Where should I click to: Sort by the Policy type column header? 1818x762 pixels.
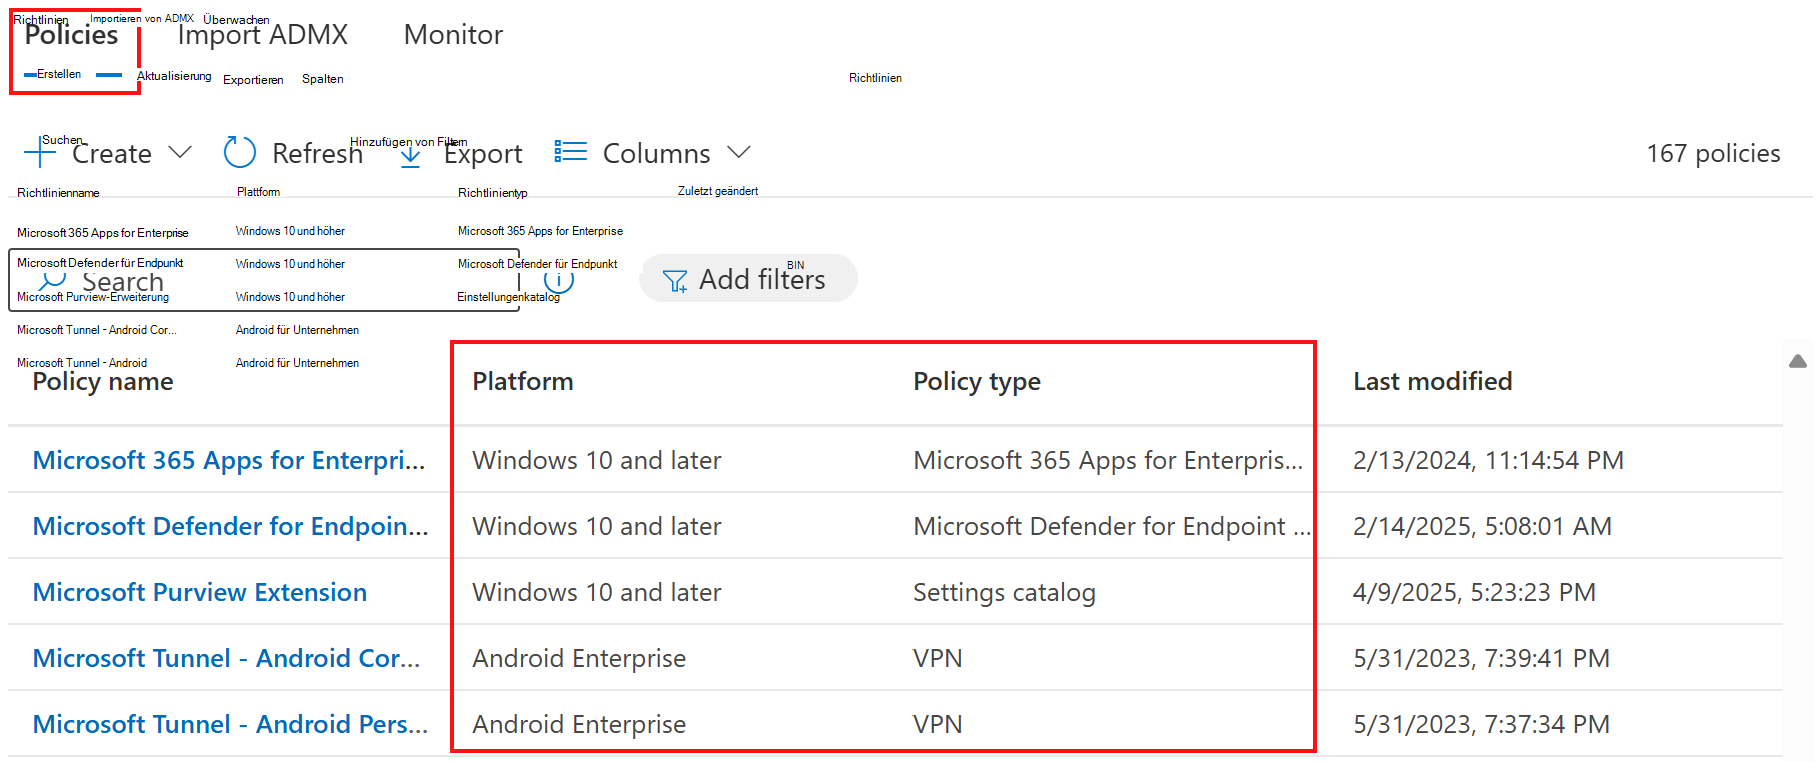coord(977,382)
